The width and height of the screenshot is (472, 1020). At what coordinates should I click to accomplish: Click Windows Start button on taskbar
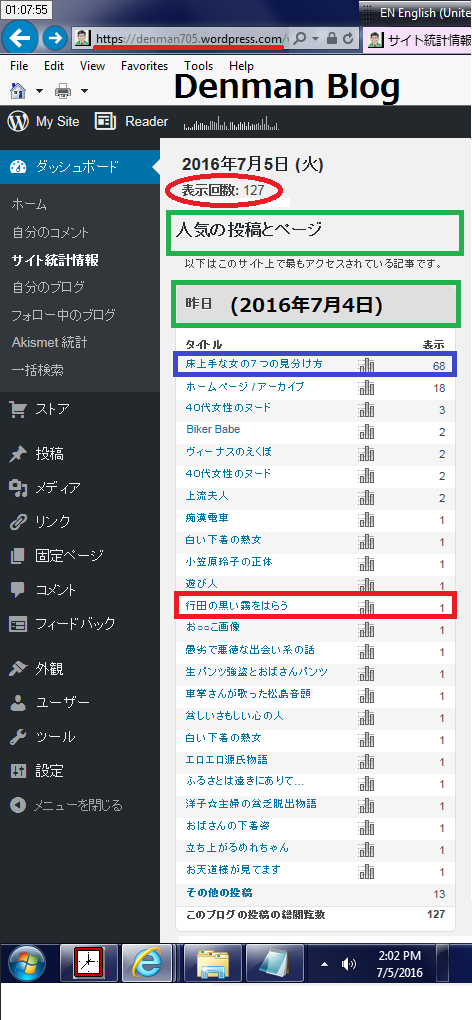(x=27, y=963)
